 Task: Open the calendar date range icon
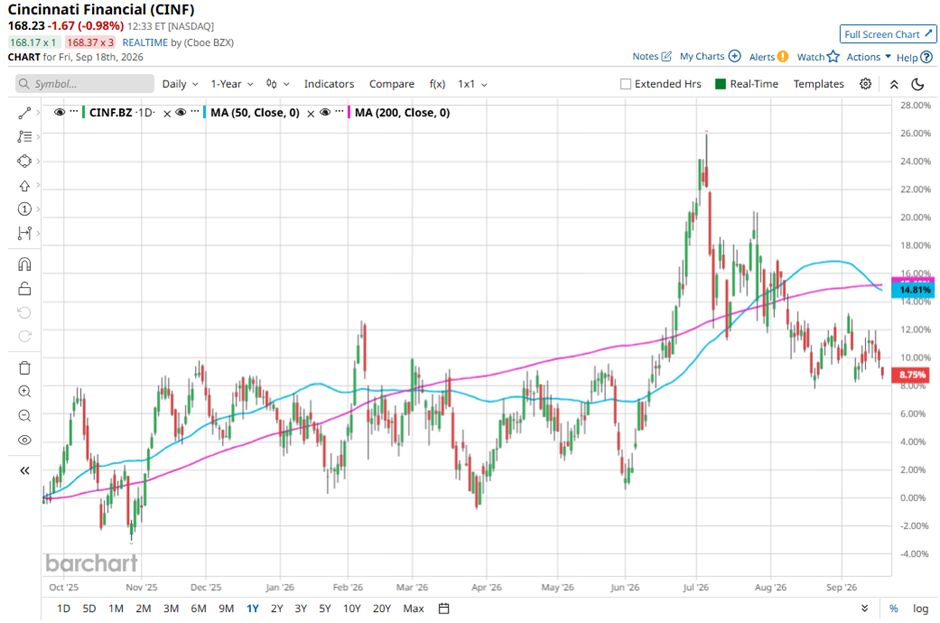(444, 609)
